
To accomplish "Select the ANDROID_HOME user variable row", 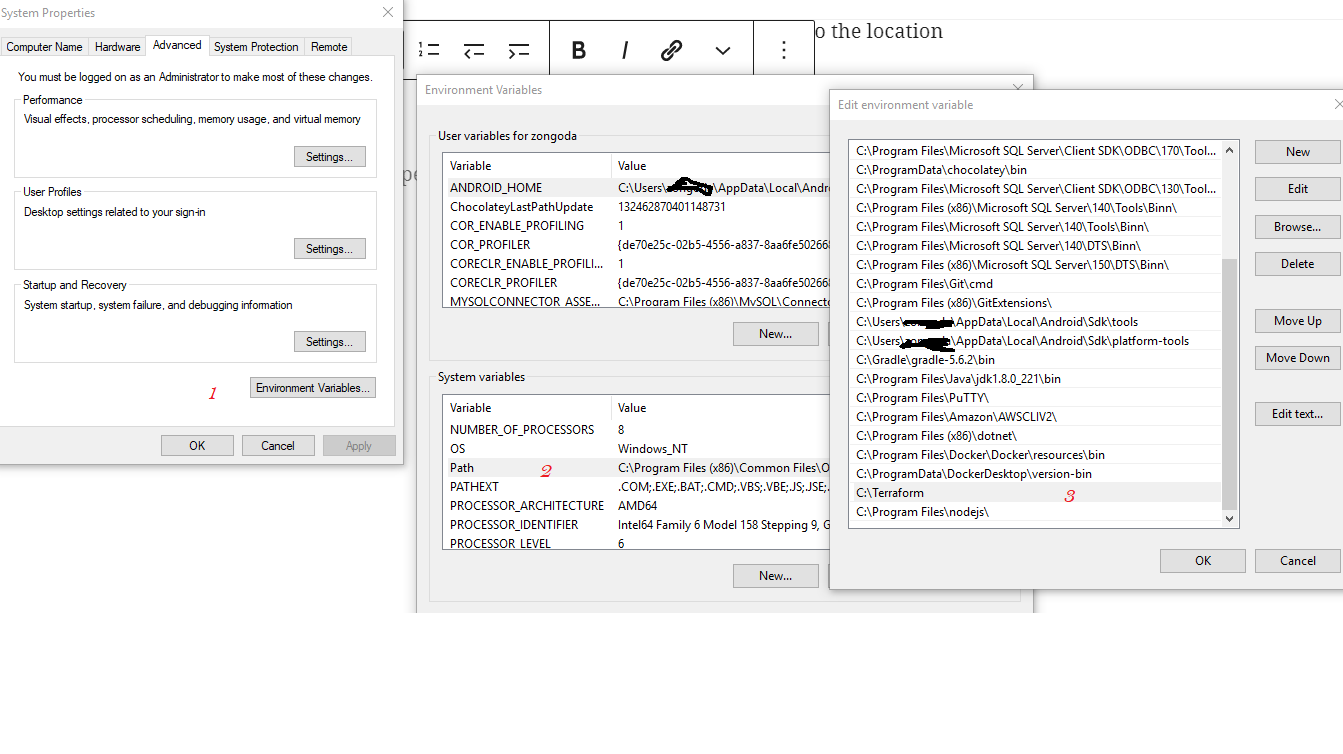I will coord(496,188).
